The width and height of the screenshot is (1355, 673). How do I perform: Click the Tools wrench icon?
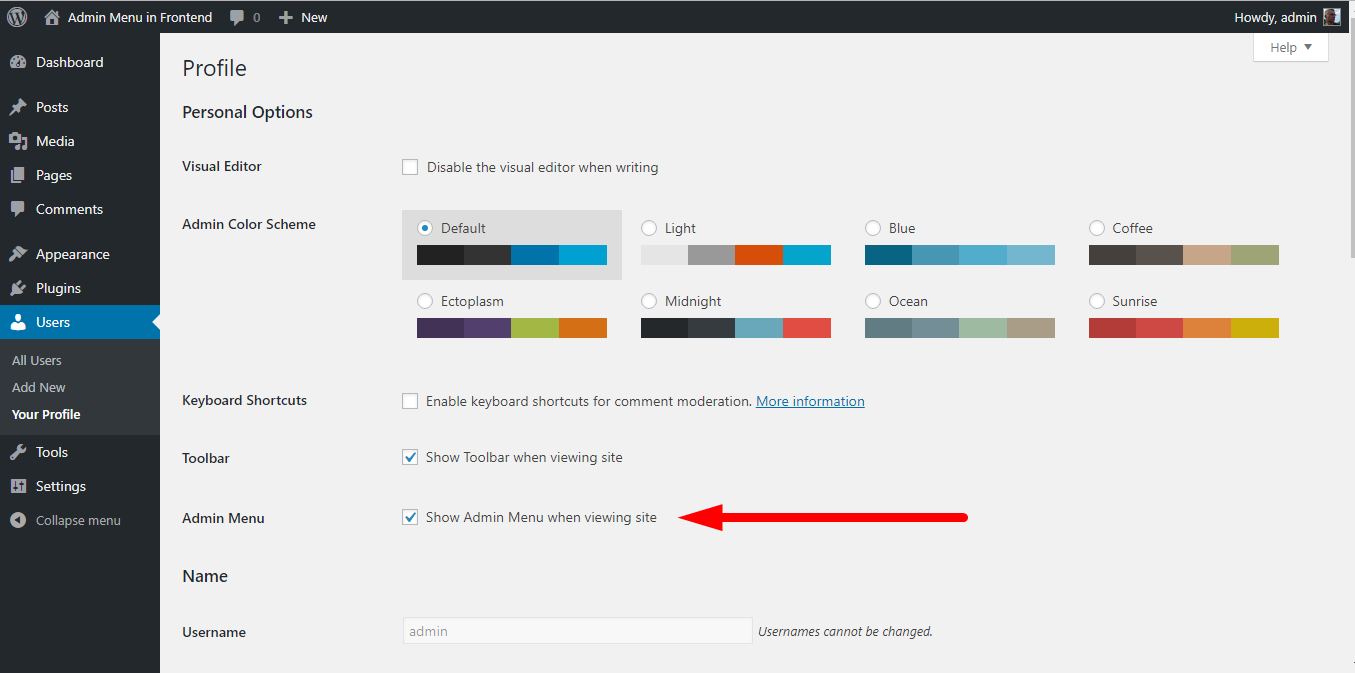tap(18, 452)
